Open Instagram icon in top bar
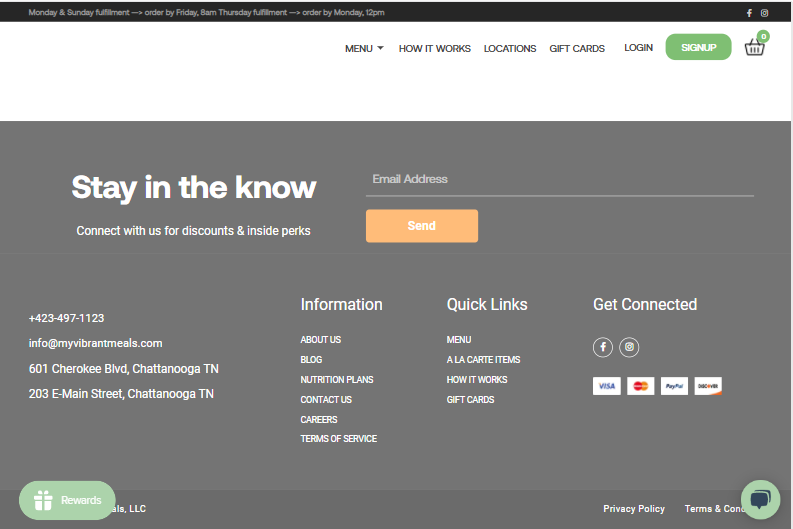This screenshot has width=793, height=529. [x=764, y=13]
